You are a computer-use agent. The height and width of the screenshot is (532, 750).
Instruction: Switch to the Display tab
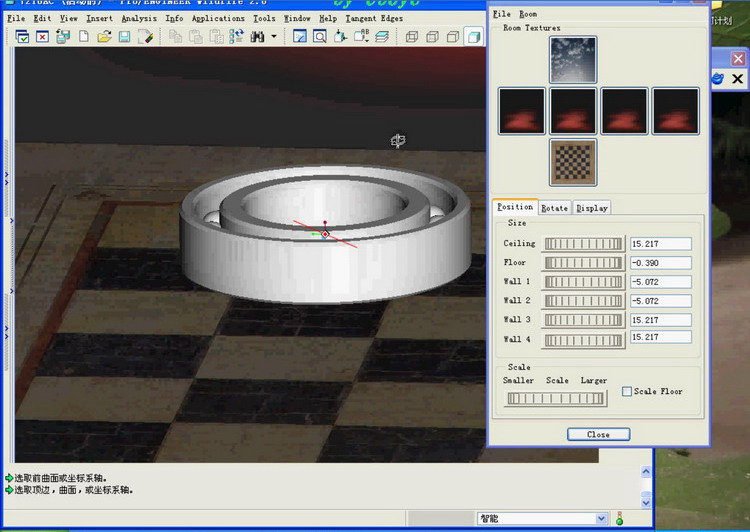point(591,208)
